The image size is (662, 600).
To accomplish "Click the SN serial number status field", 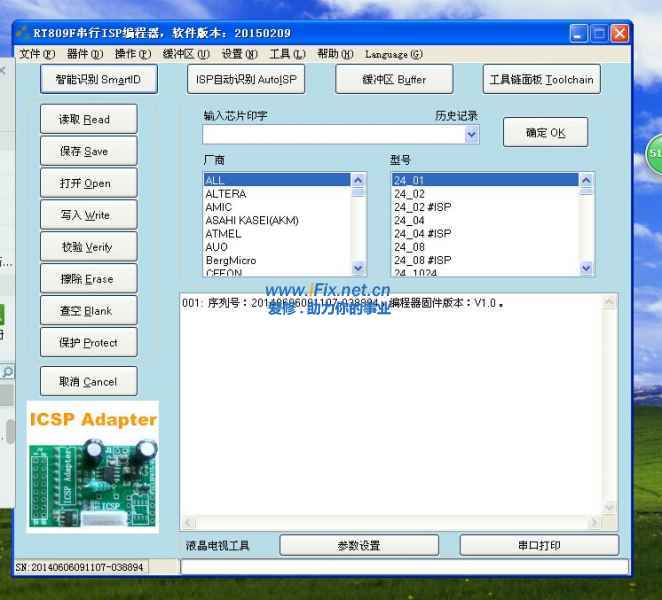I will tap(80, 567).
